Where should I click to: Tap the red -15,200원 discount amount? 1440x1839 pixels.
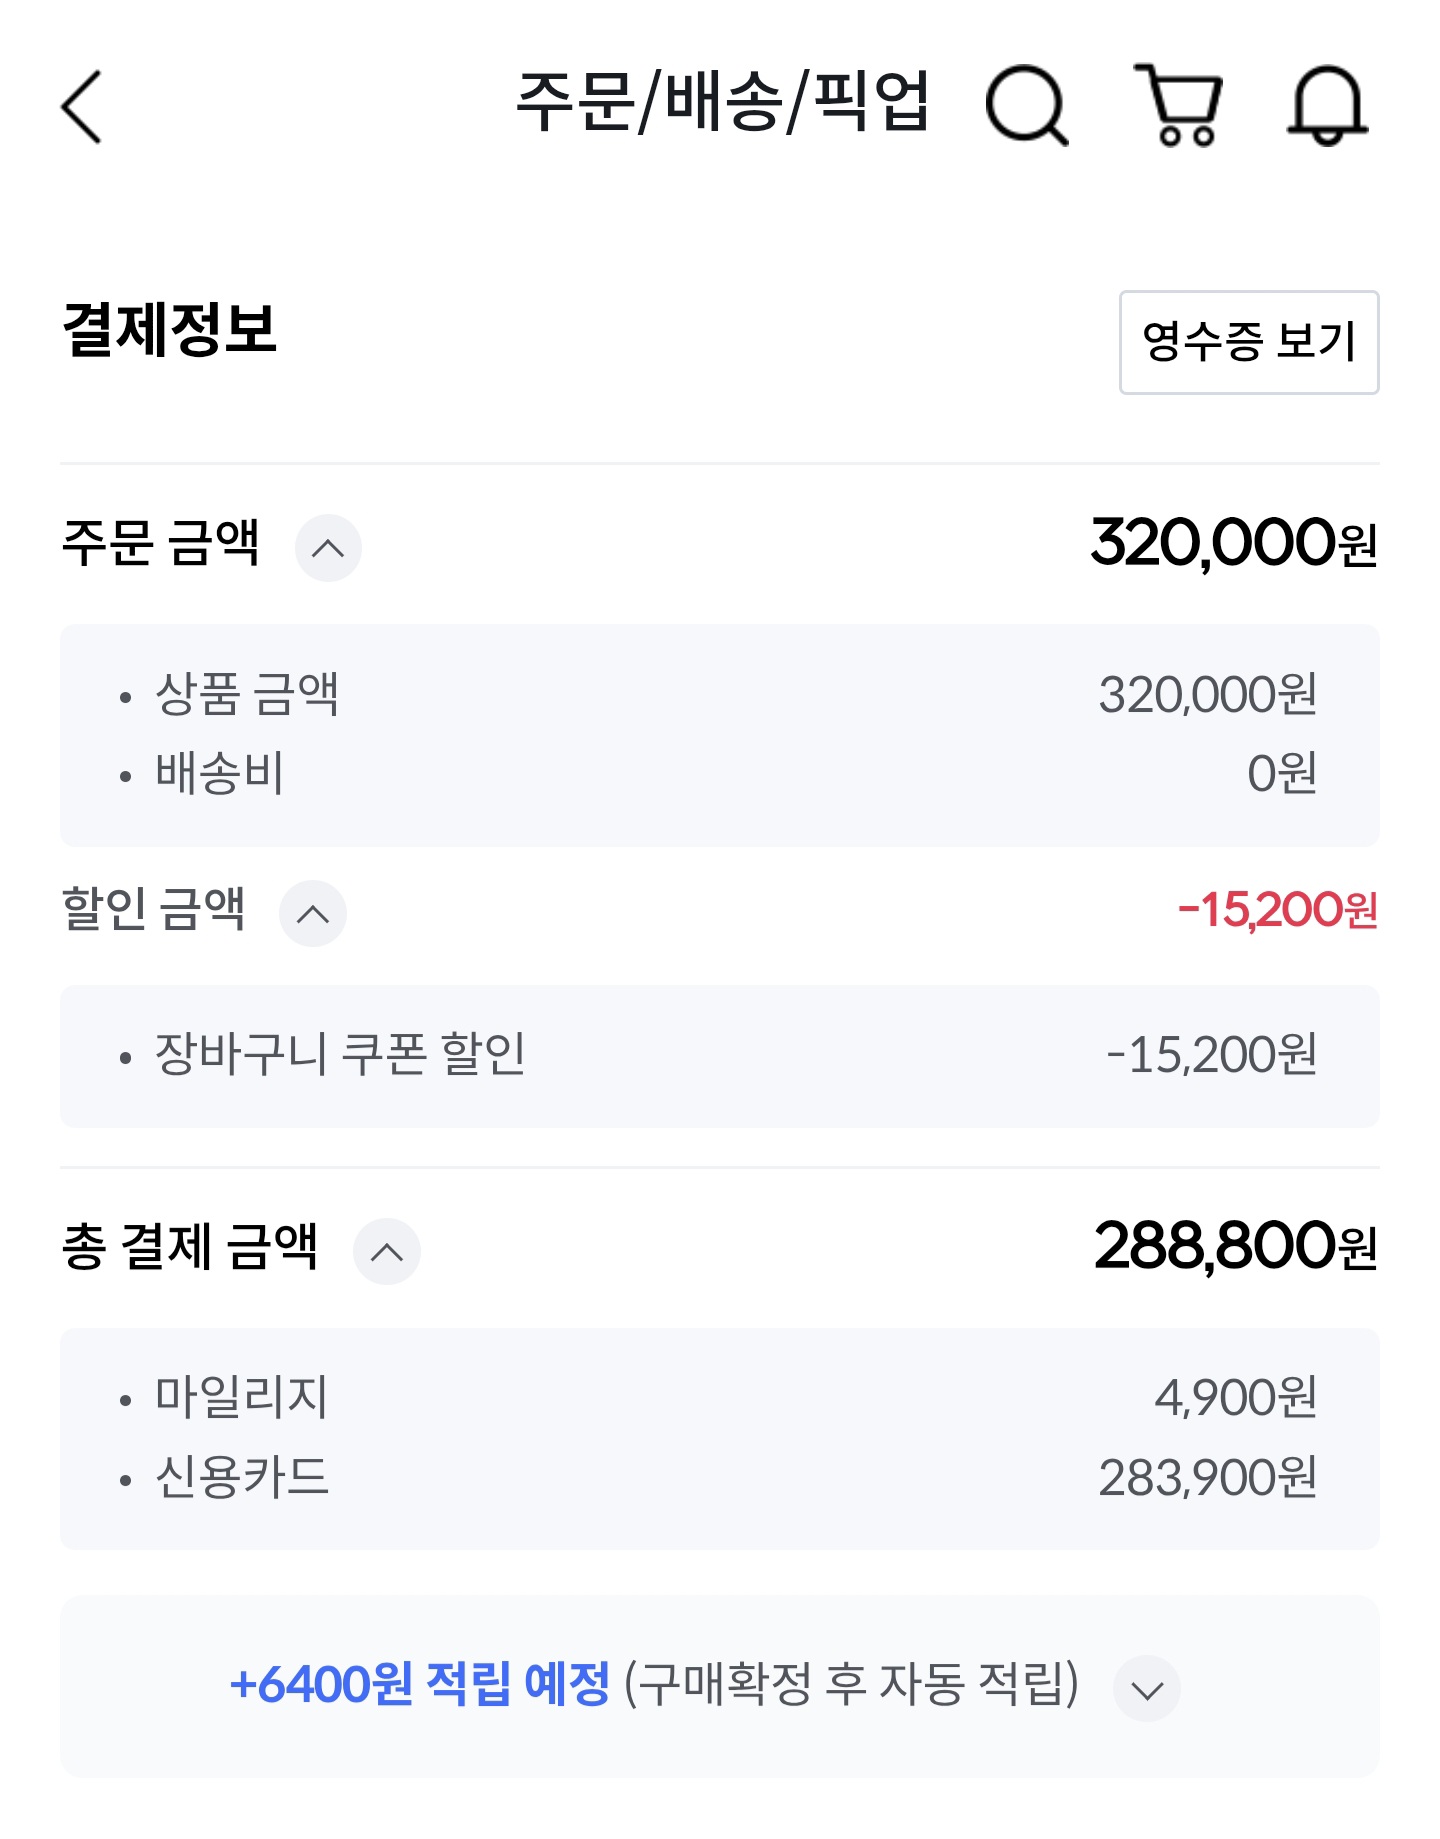click(1277, 910)
